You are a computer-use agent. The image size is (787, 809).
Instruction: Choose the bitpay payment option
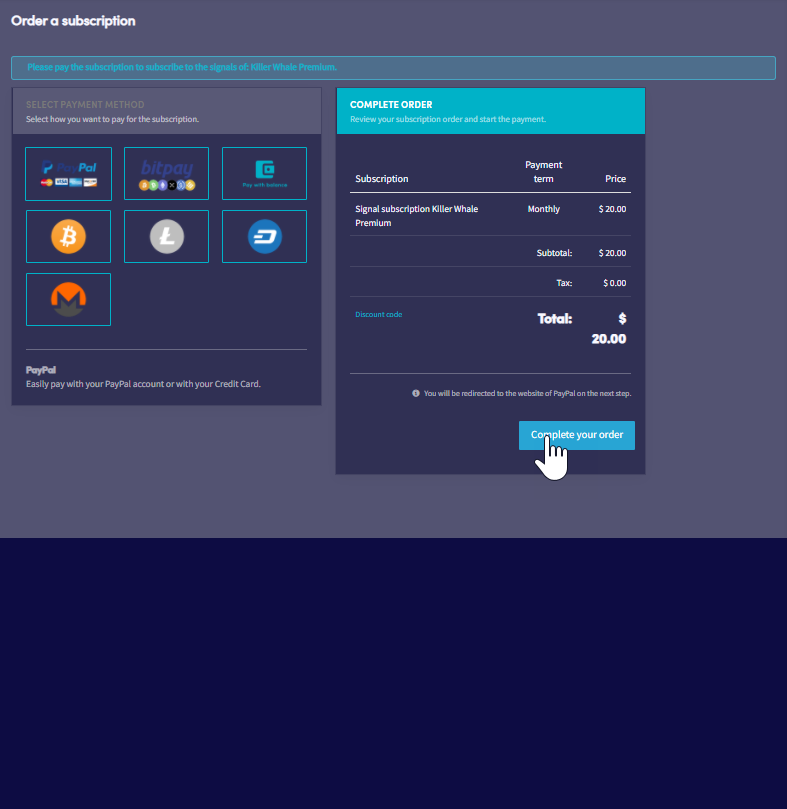pos(166,173)
